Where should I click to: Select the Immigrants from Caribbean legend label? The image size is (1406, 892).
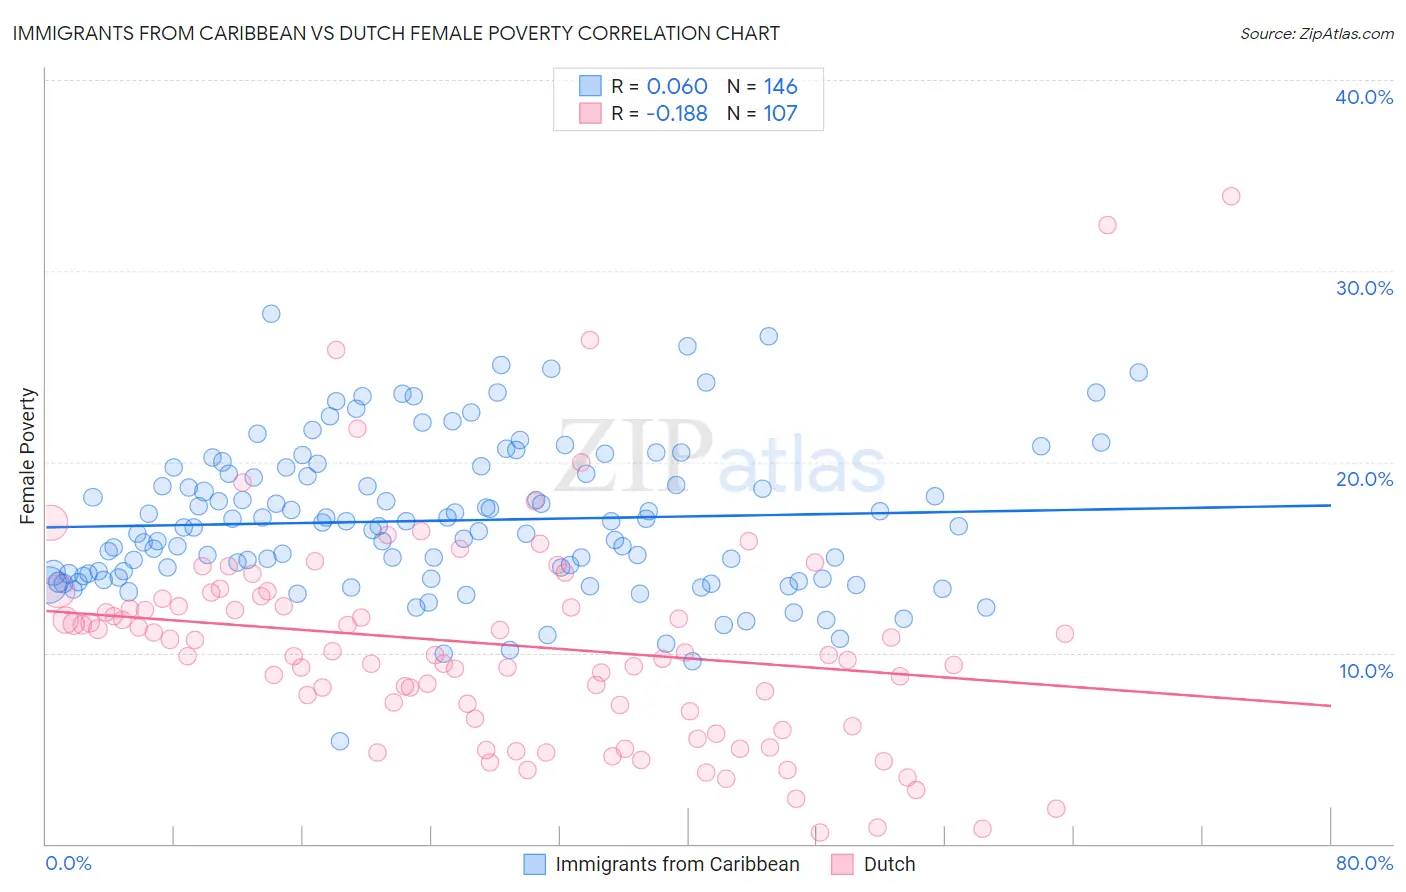click(x=677, y=864)
